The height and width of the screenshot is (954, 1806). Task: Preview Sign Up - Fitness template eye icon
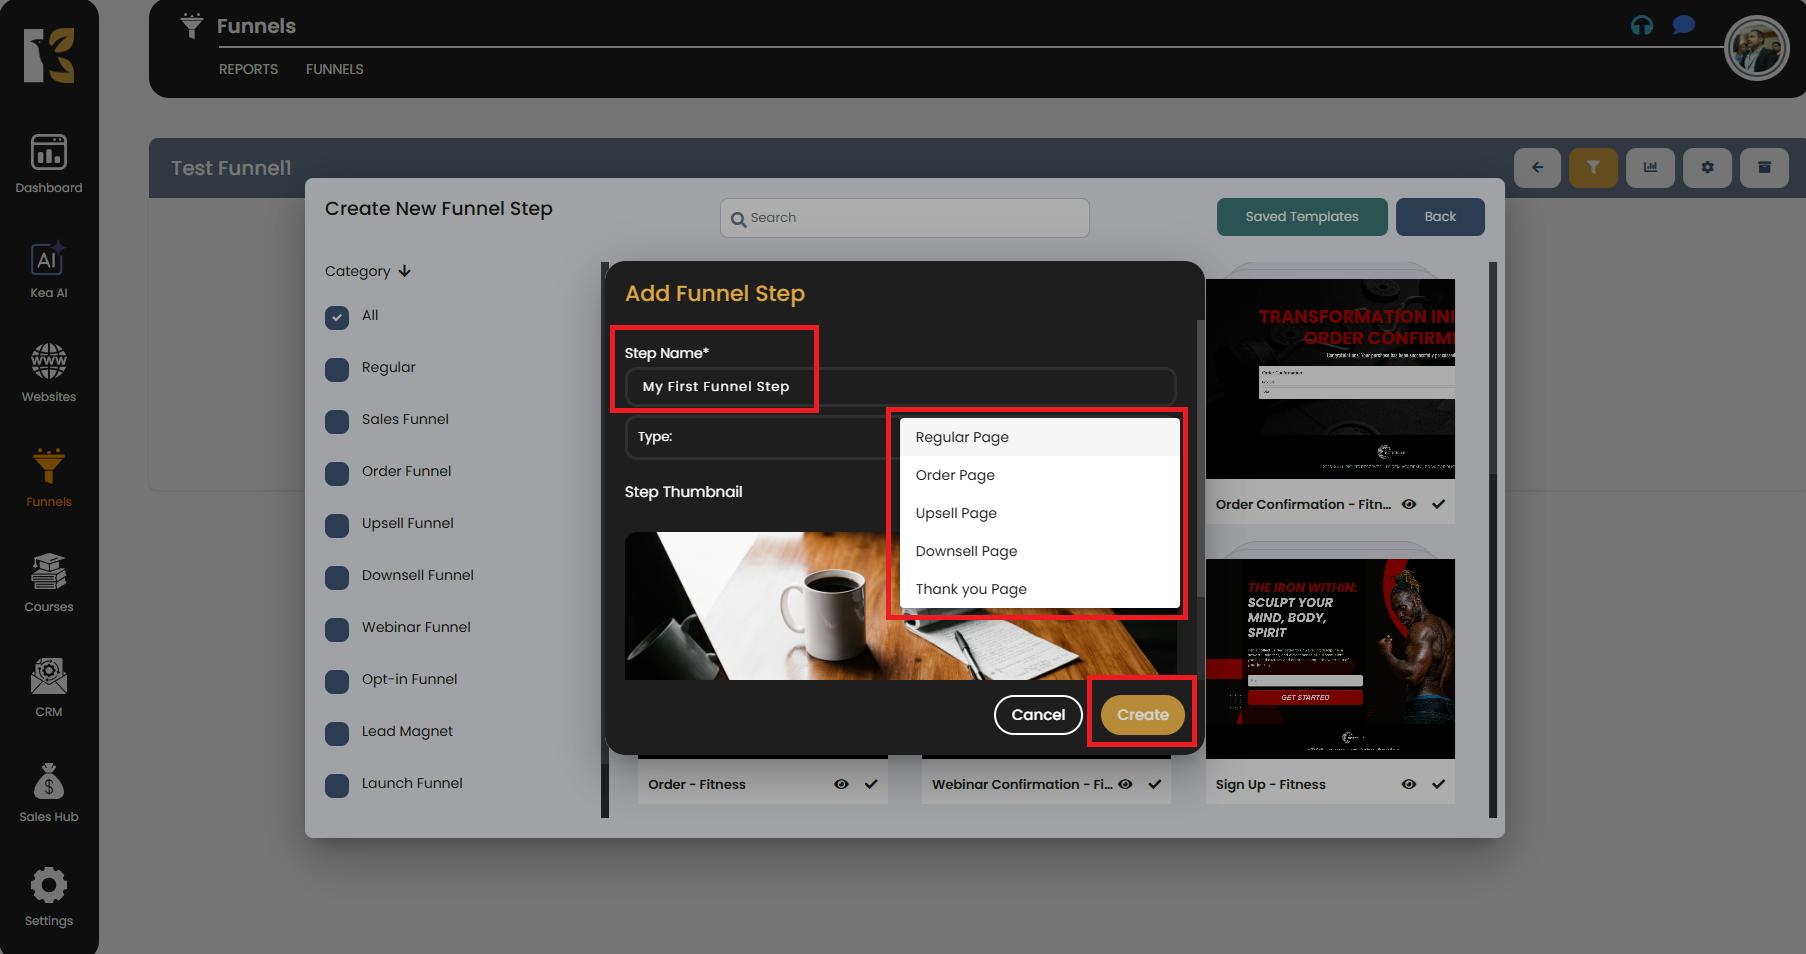[x=1408, y=785]
